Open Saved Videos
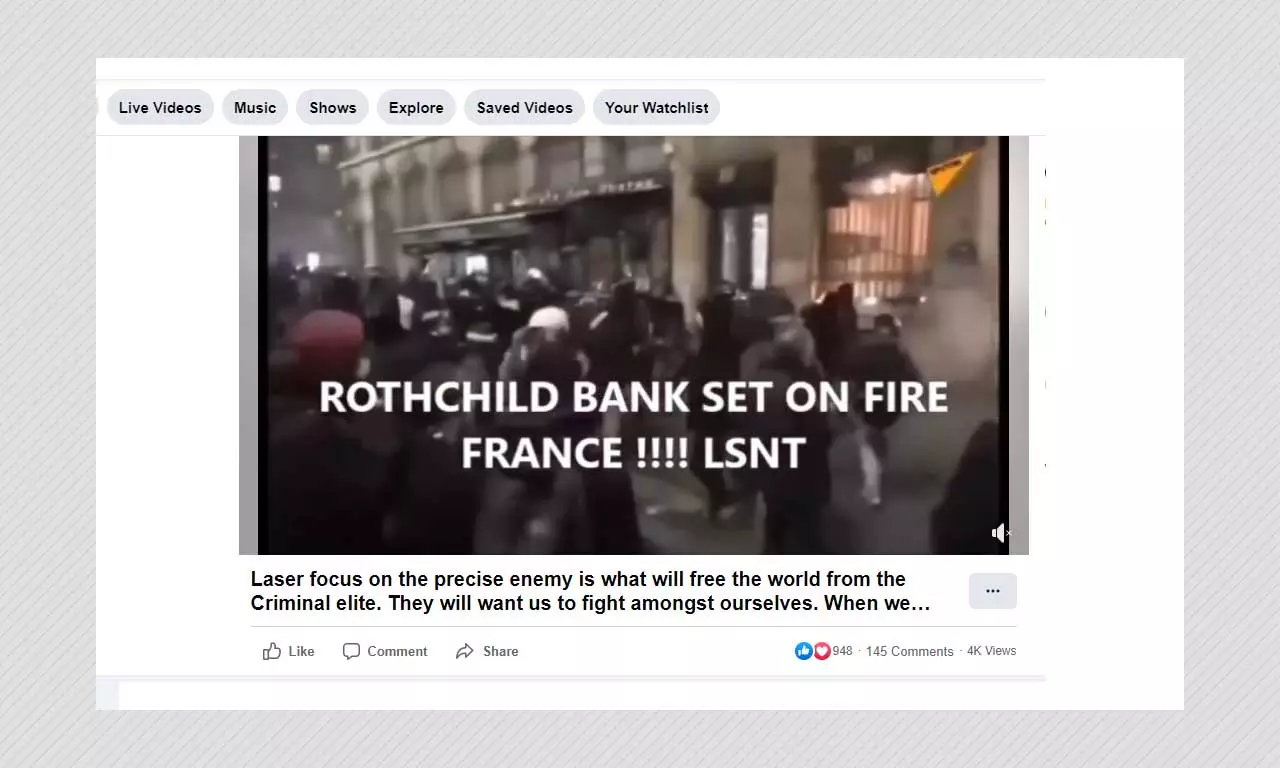This screenshot has height=768, width=1280. [x=525, y=108]
